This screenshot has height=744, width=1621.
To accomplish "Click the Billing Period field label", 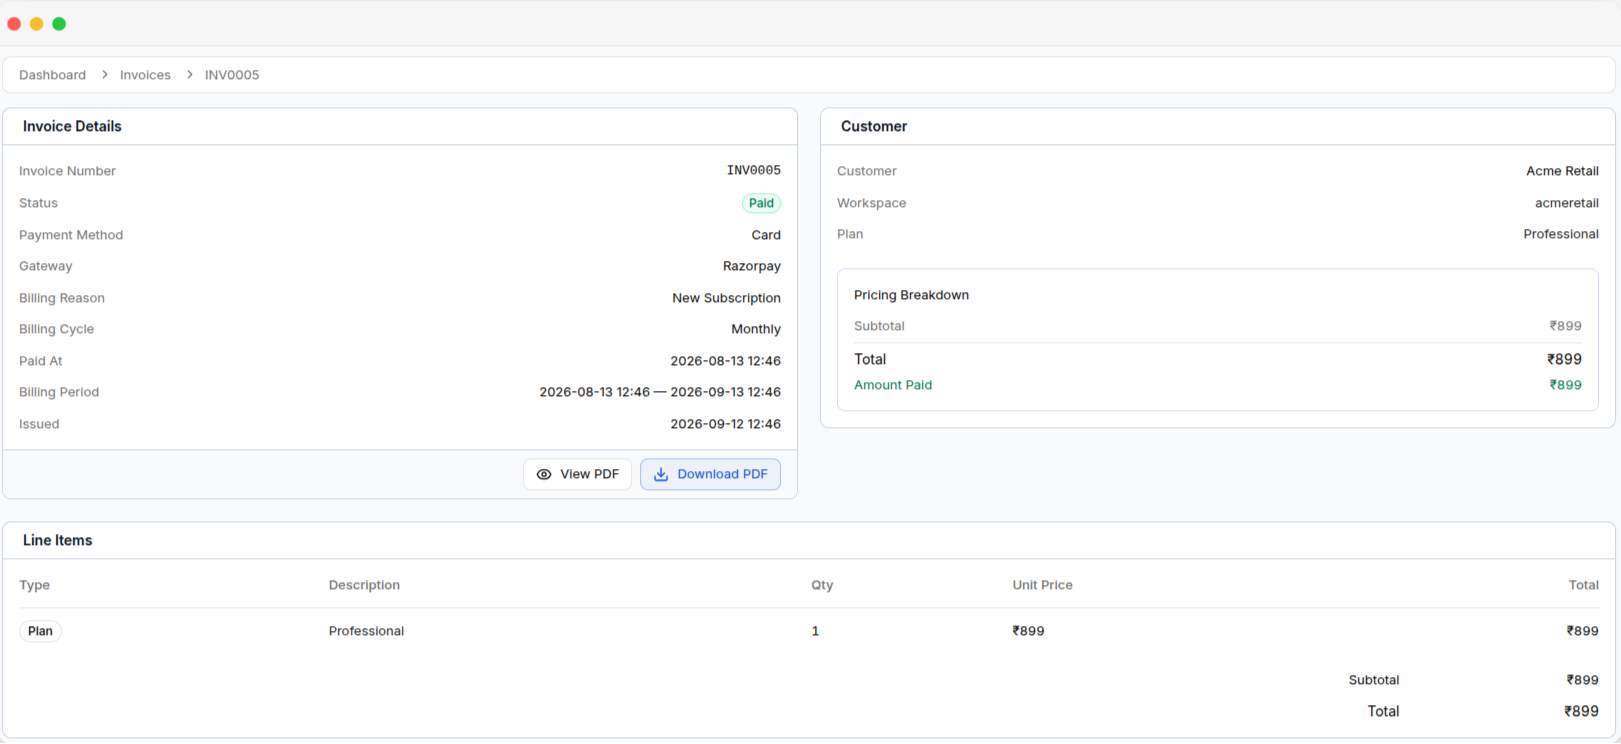I will [59, 392].
